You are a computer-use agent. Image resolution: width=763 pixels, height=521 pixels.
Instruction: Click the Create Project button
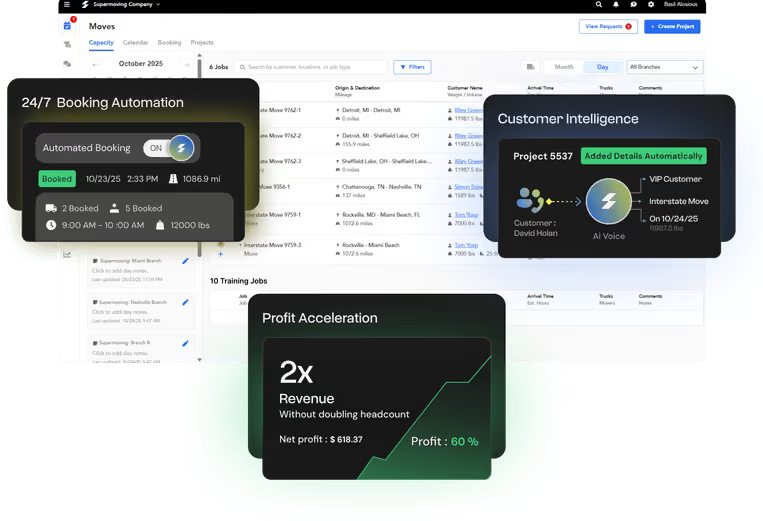(x=672, y=26)
